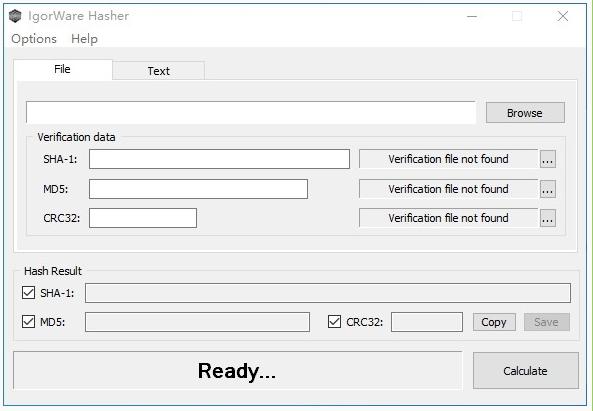
Task: Click the MD5 hash result output field
Action: point(197,322)
